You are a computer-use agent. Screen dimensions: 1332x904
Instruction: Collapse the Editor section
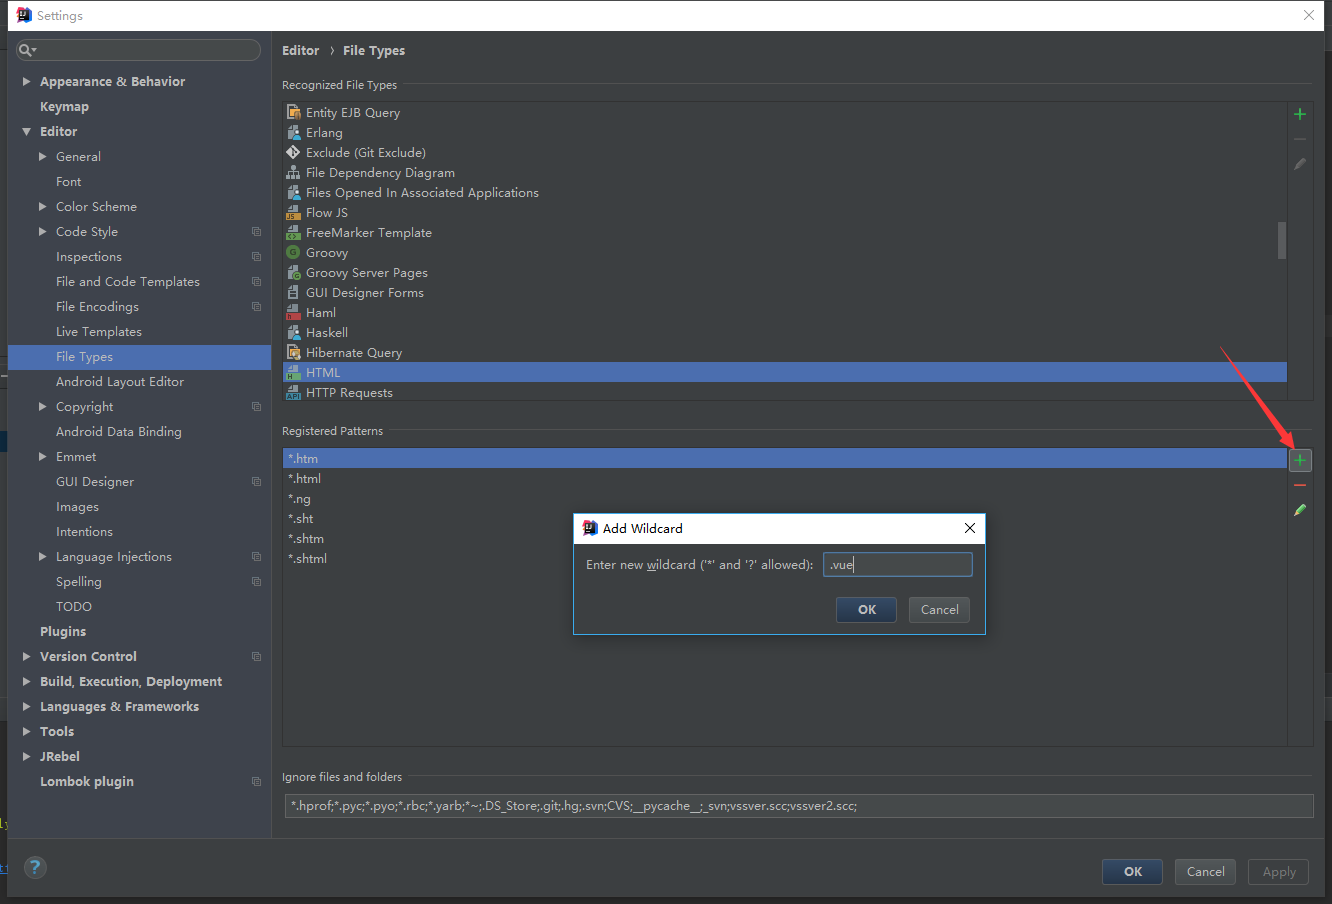26,131
